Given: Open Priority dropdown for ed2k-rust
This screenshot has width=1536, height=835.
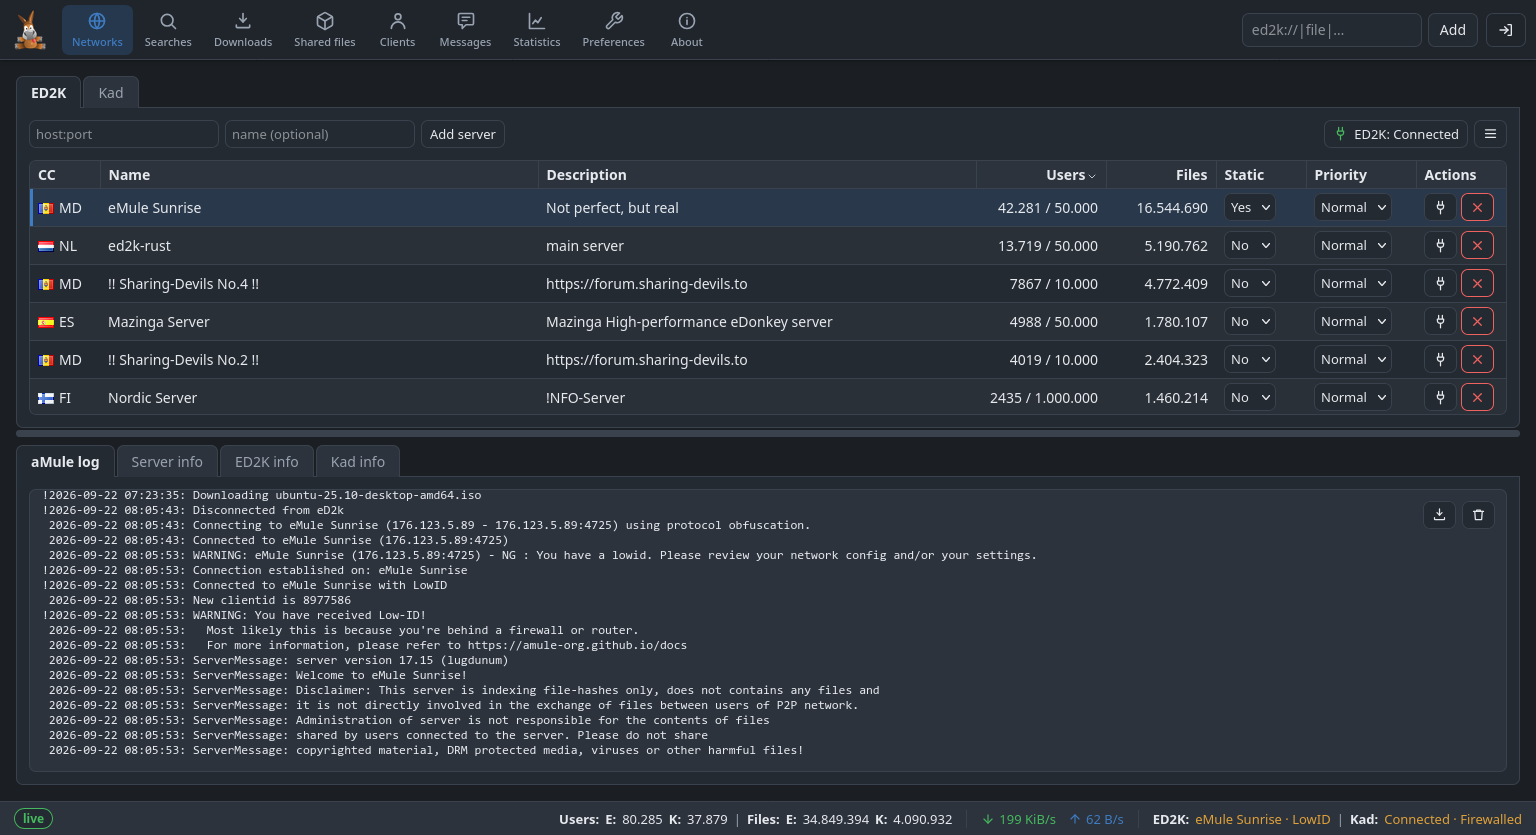Looking at the screenshot, I should (1353, 246).
